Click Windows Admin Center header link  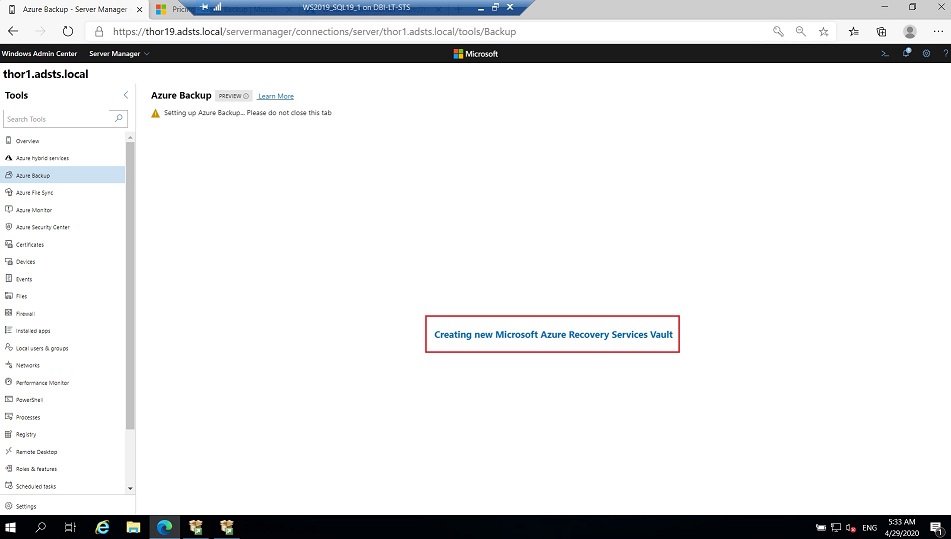click(x=39, y=53)
